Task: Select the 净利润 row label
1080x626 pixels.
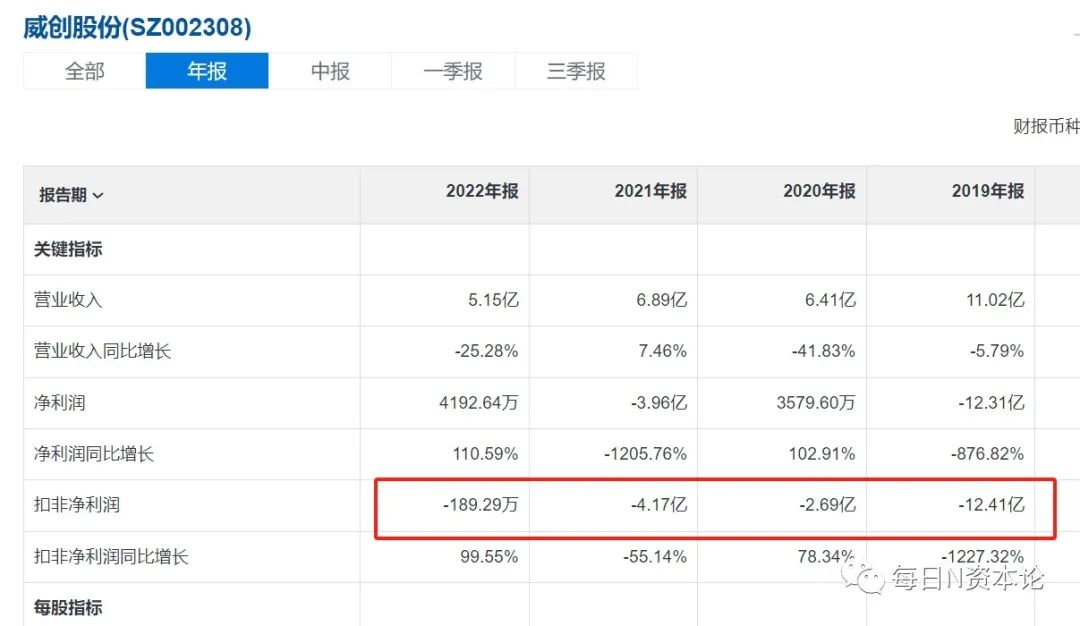Action: [59, 402]
